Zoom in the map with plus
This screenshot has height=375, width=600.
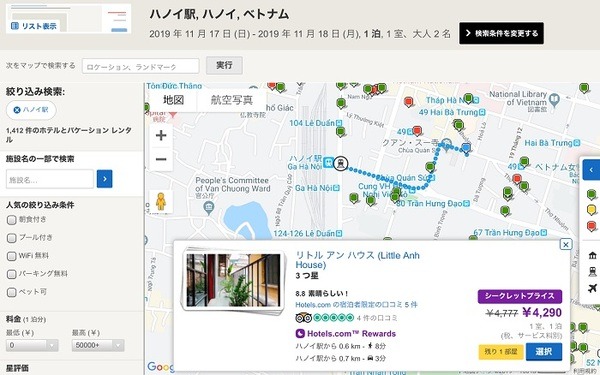(161, 135)
